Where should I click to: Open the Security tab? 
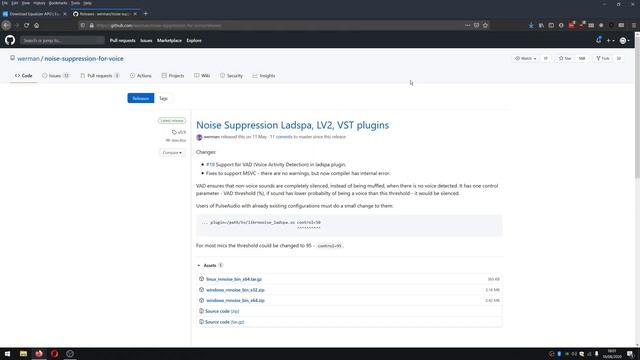click(231, 76)
